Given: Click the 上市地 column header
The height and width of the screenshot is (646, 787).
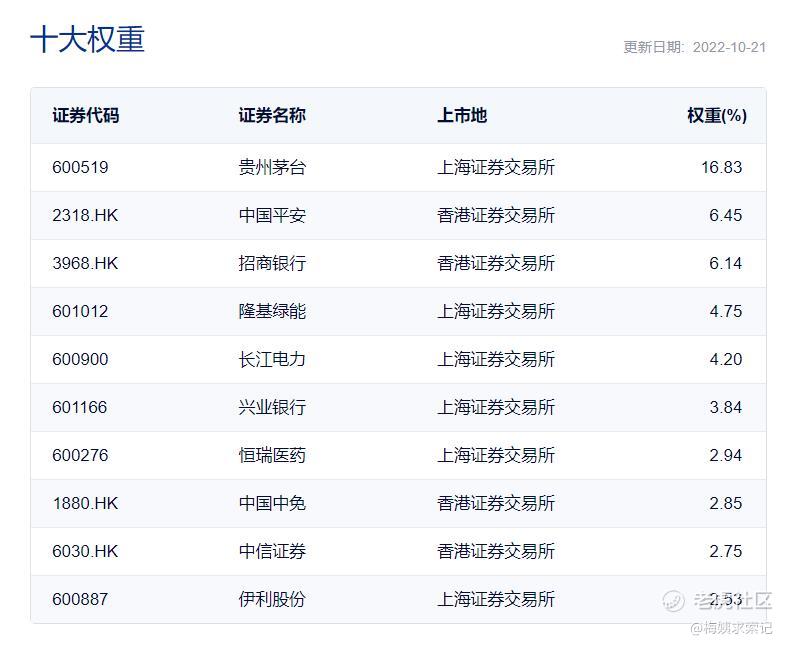Looking at the screenshot, I should 462,115.
